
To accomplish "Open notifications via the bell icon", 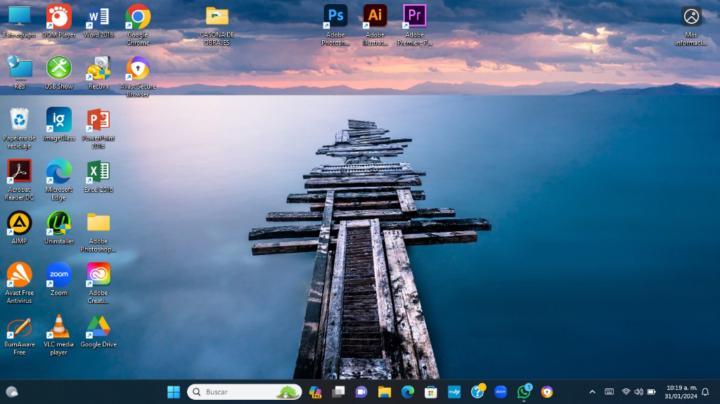I will coord(706,392).
